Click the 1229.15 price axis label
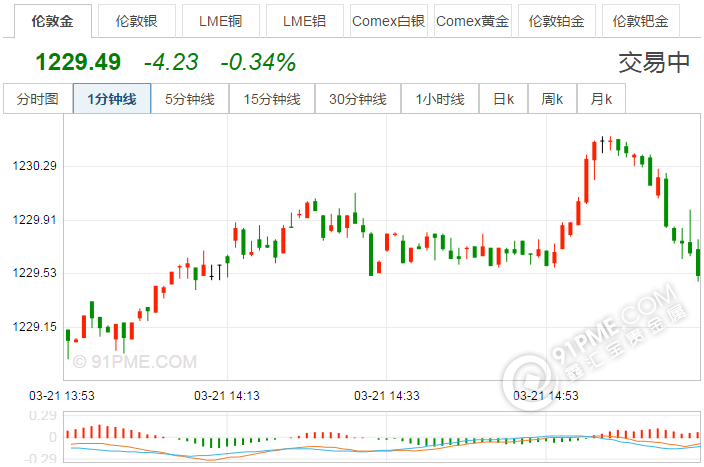The image size is (704, 467). tap(35, 327)
